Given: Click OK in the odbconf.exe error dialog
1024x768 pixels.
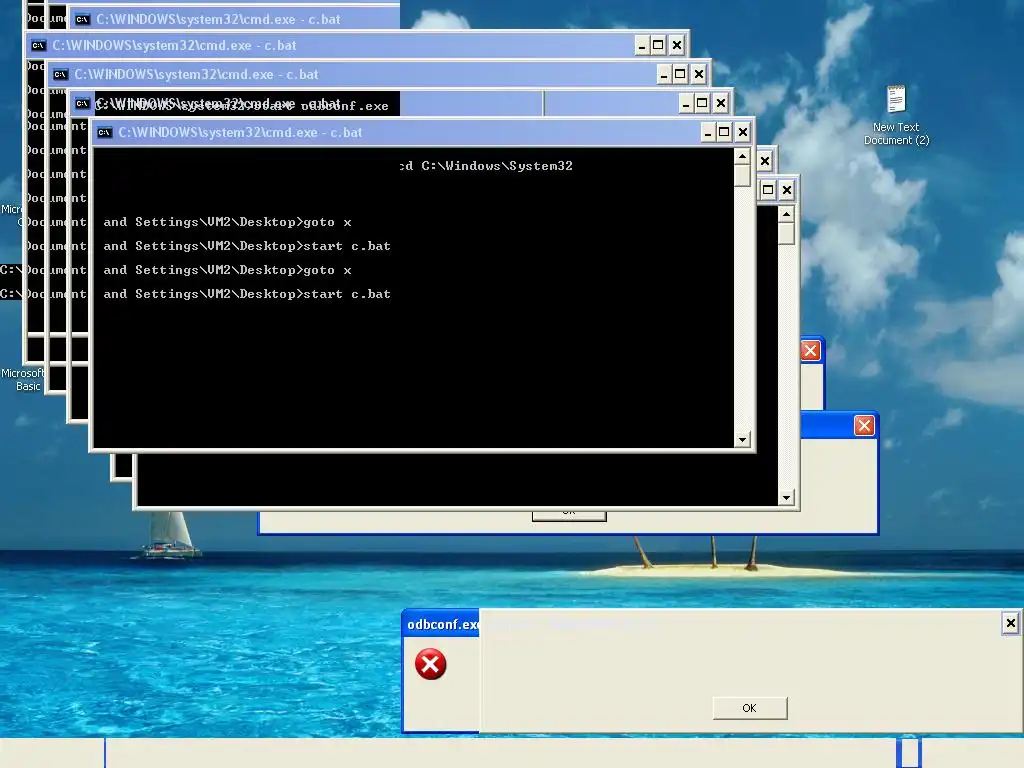Looking at the screenshot, I should (x=750, y=708).
